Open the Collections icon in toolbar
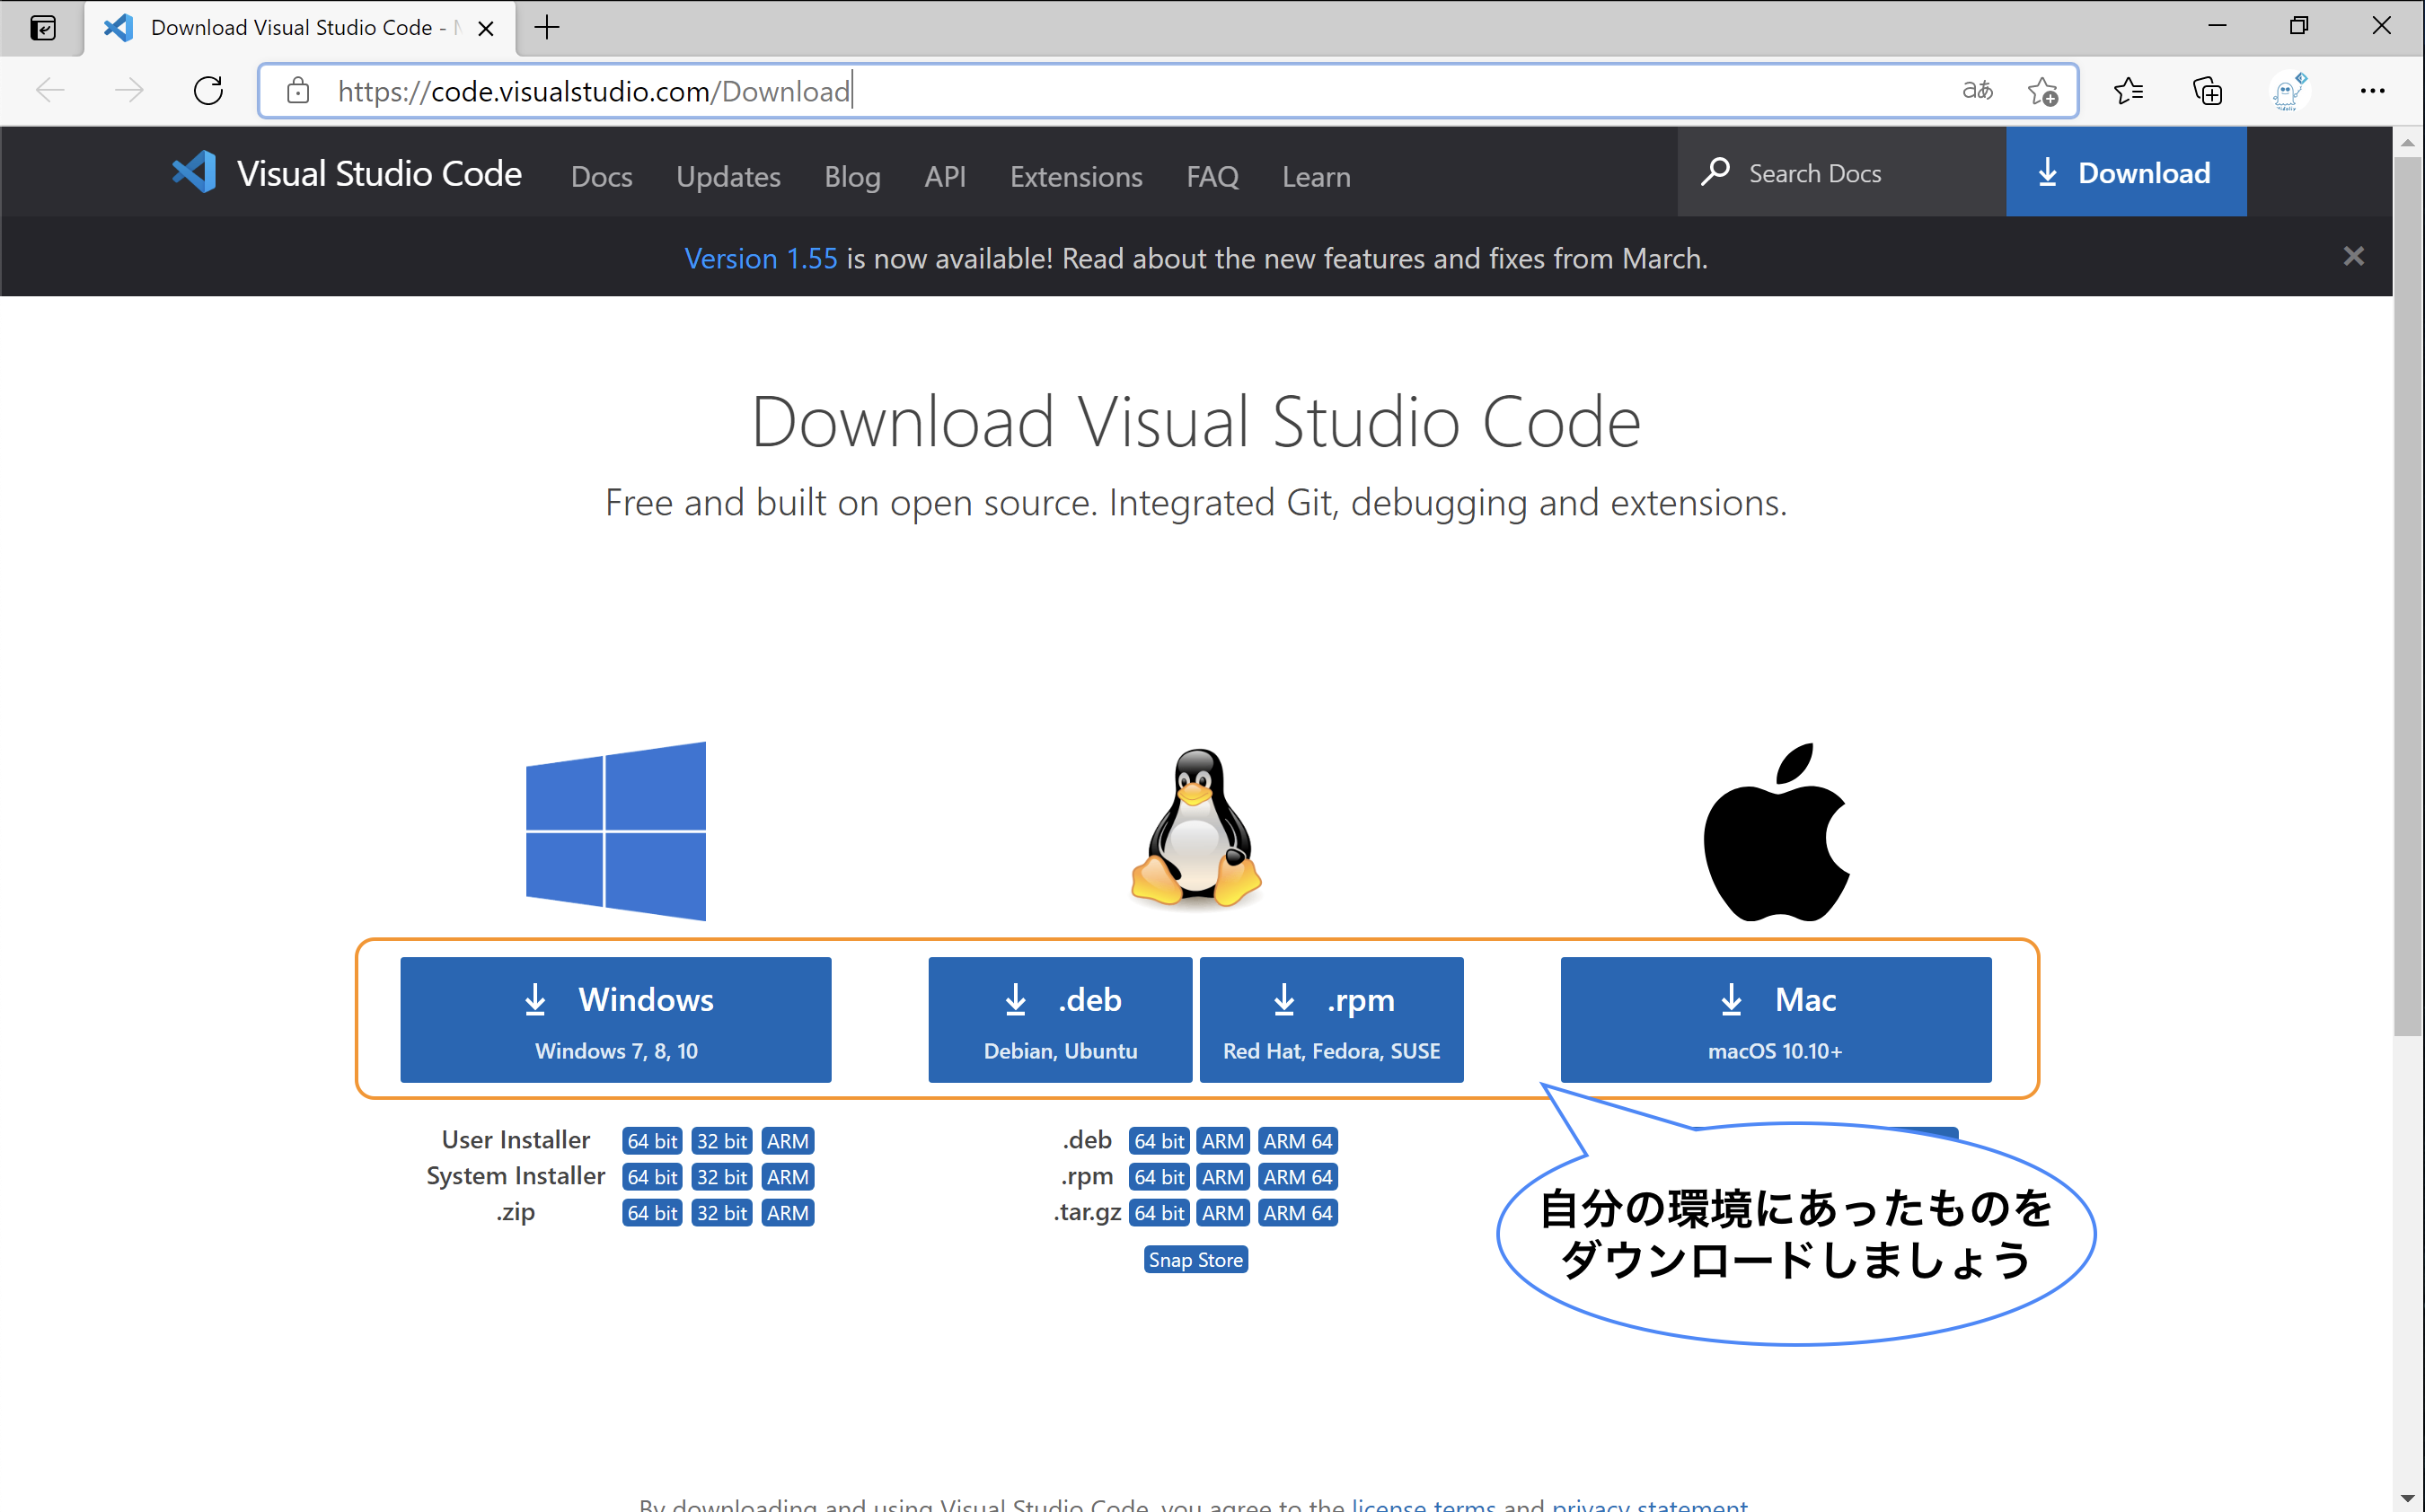 click(2207, 91)
